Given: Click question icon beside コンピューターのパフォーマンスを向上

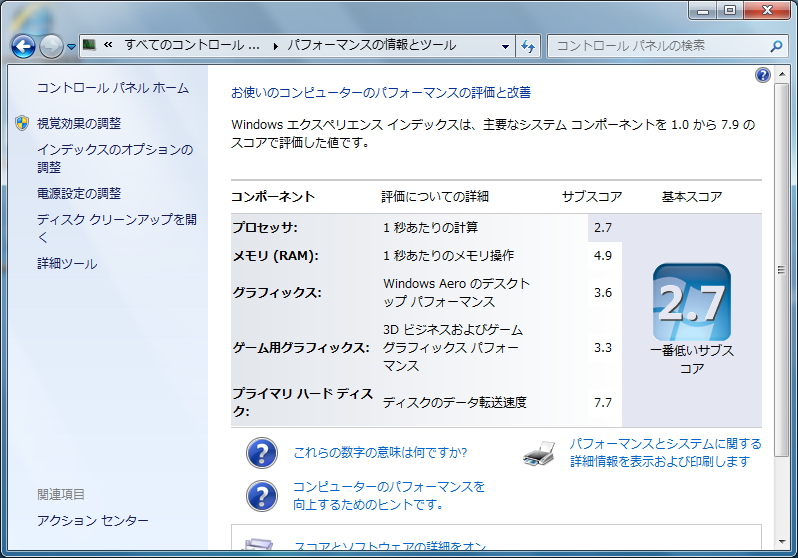Looking at the screenshot, I should 262,496.
